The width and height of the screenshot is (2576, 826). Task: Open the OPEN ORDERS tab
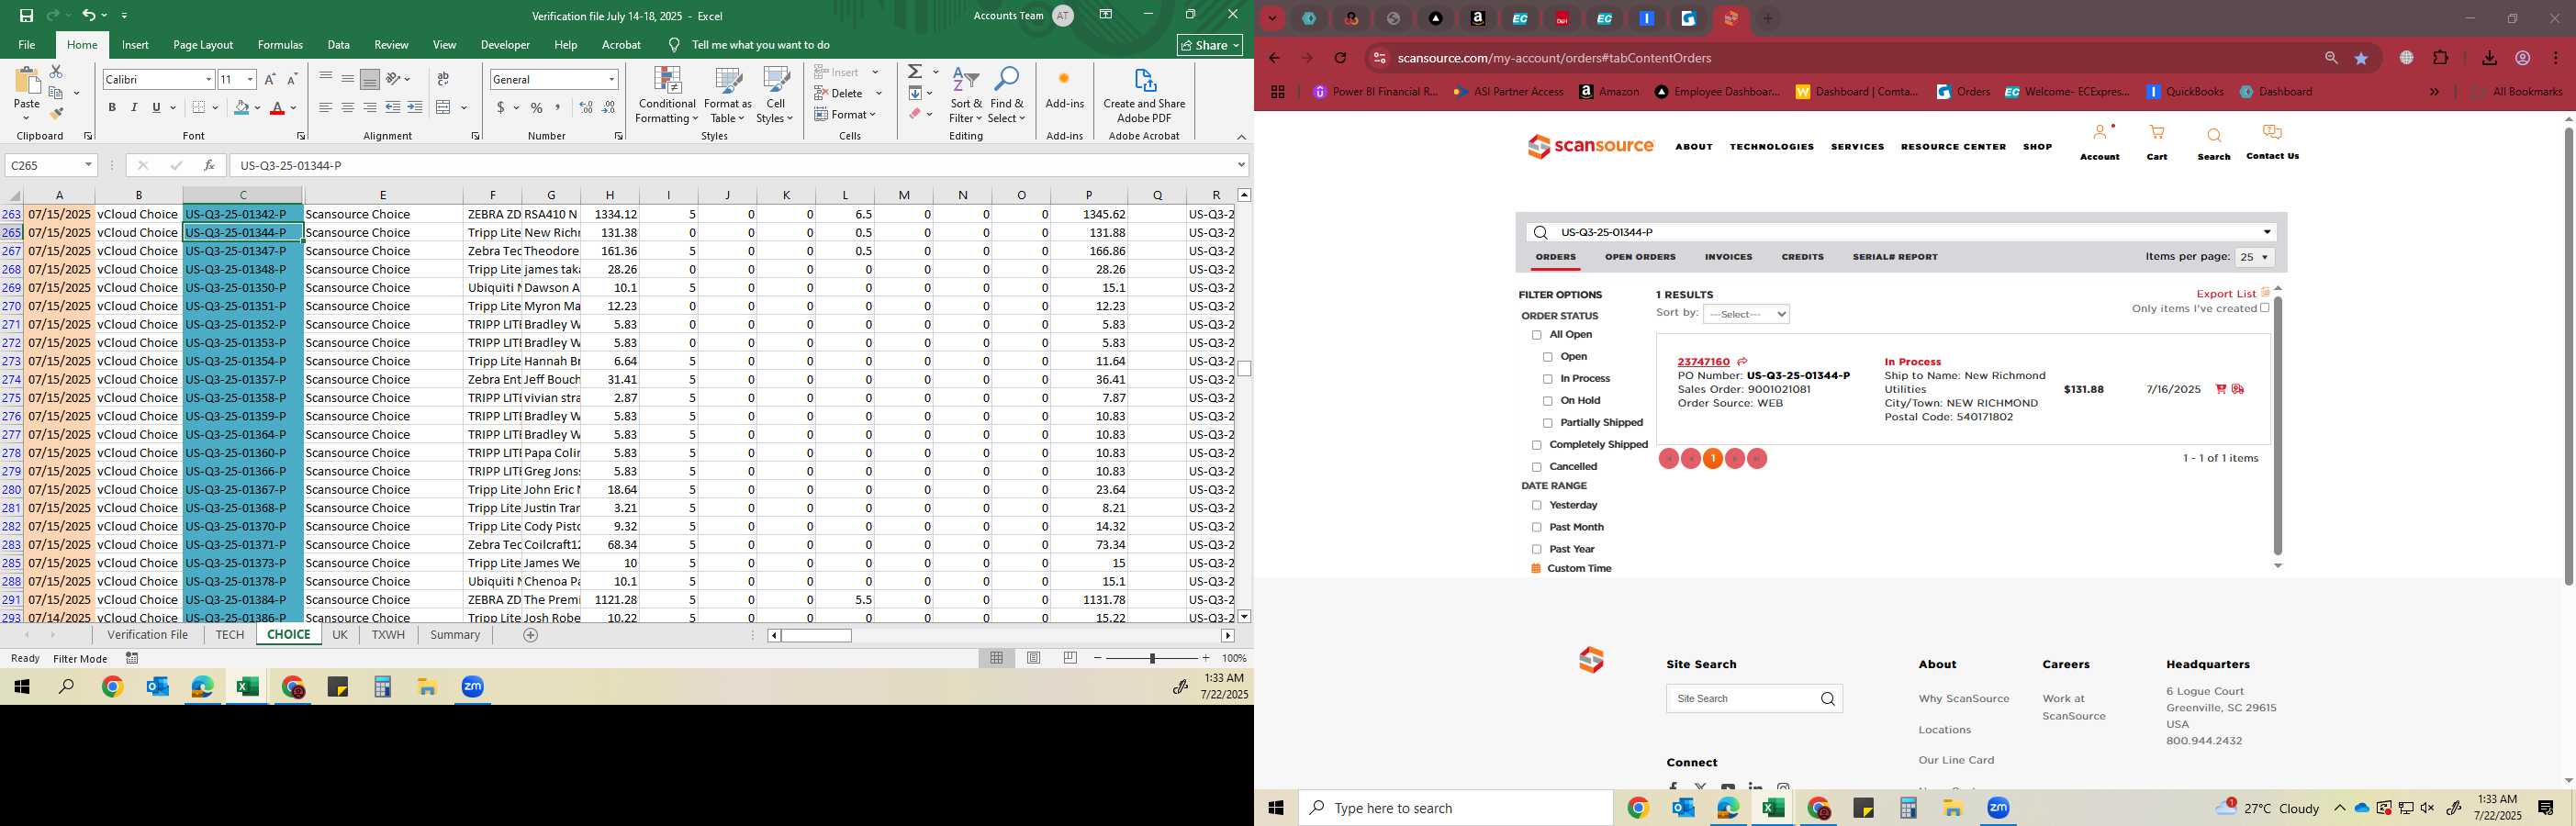tap(1640, 257)
